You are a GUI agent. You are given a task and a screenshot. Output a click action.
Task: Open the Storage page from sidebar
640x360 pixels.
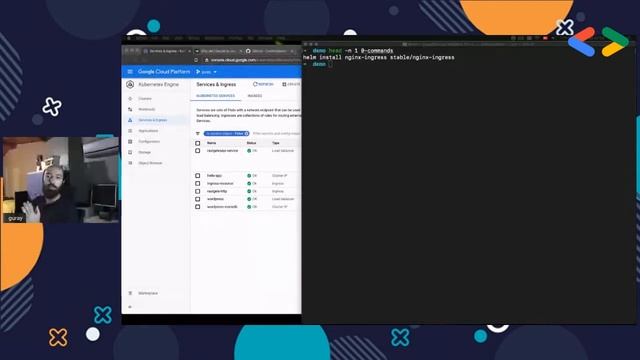click(144, 152)
